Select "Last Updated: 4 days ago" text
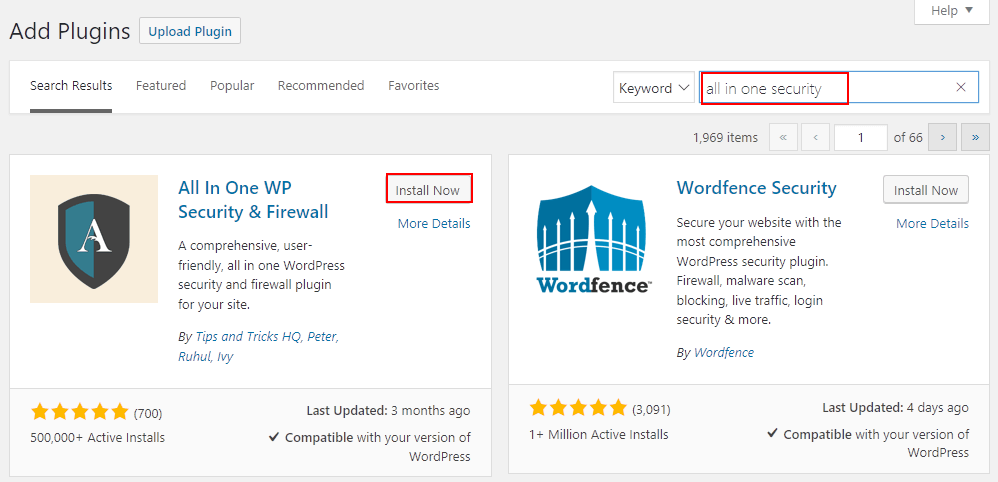 point(896,408)
